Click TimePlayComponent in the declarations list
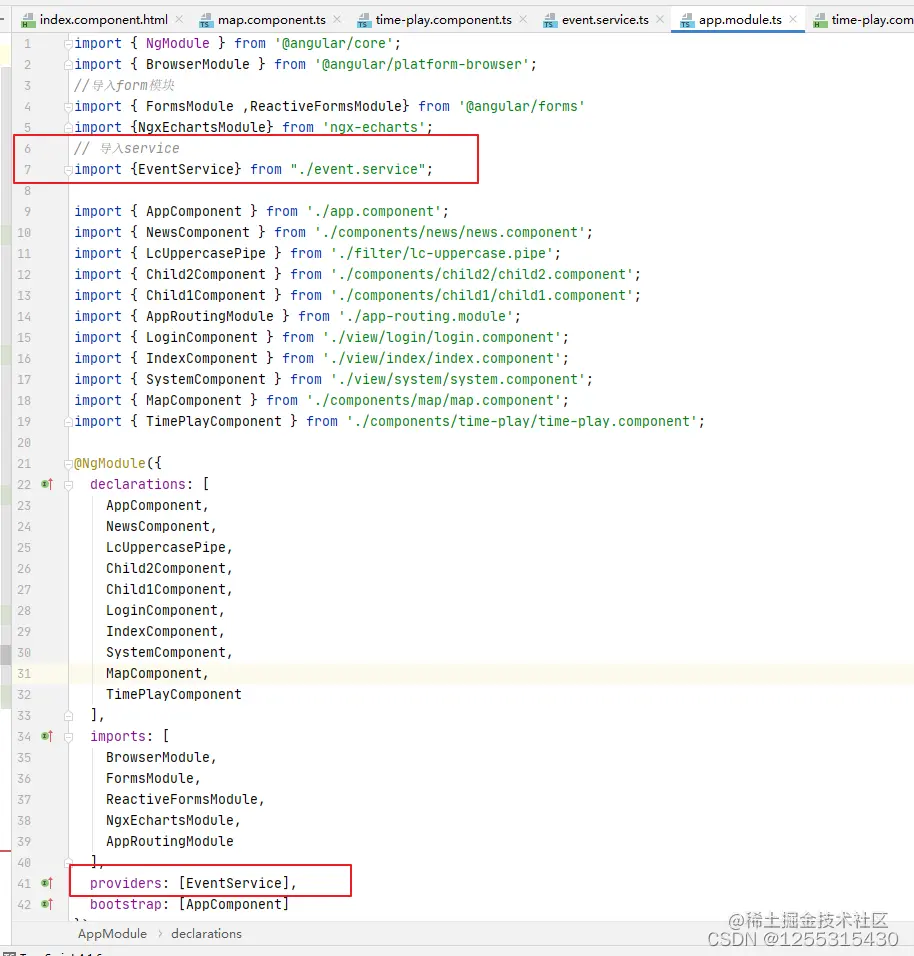Screen dimensions: 914x956 tap(174, 694)
